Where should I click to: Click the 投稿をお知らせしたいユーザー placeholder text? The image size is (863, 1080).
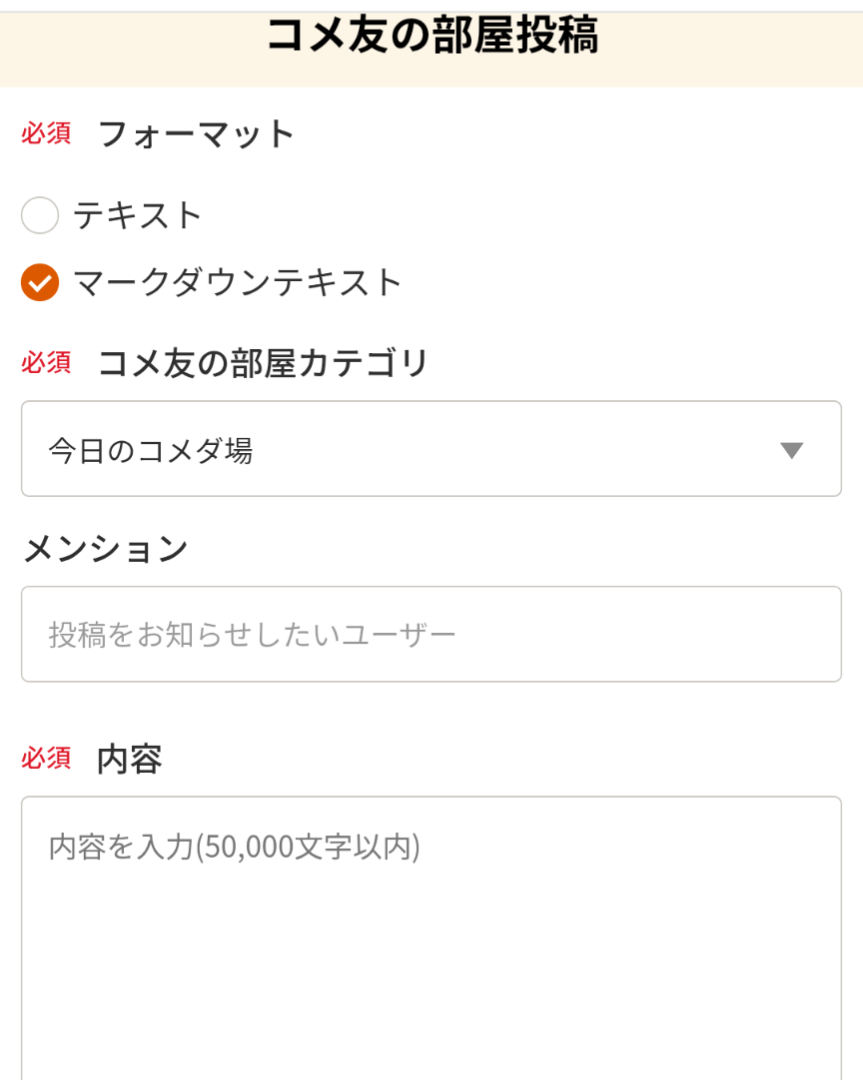[252, 634]
